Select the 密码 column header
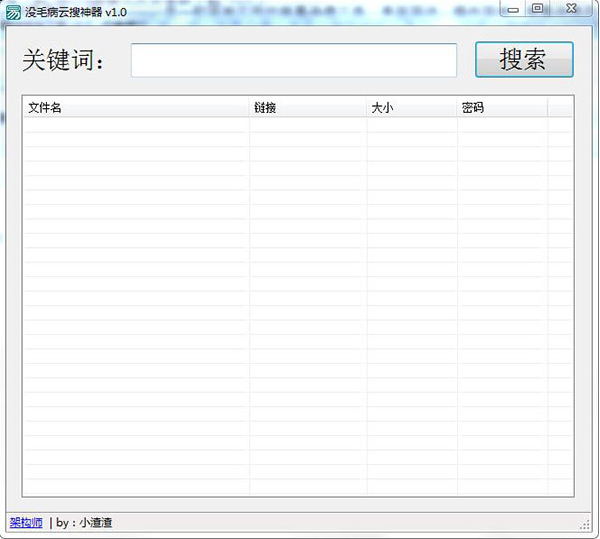 (502, 107)
